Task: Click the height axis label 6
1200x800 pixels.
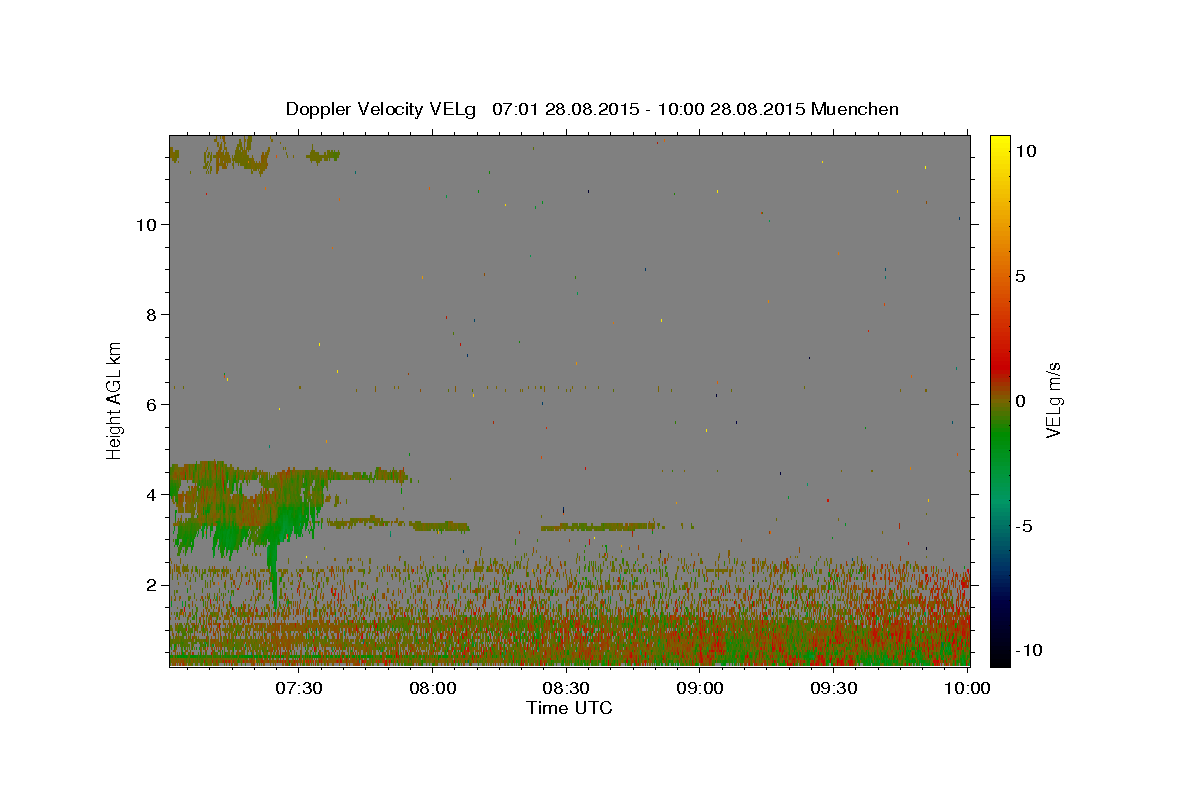Action: pos(151,405)
